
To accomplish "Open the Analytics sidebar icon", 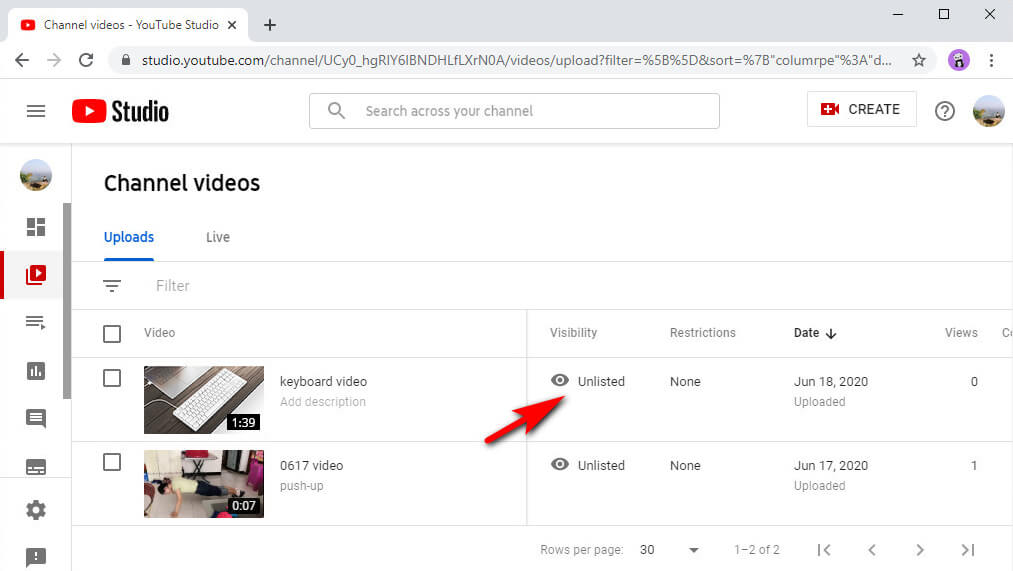I will coord(36,371).
